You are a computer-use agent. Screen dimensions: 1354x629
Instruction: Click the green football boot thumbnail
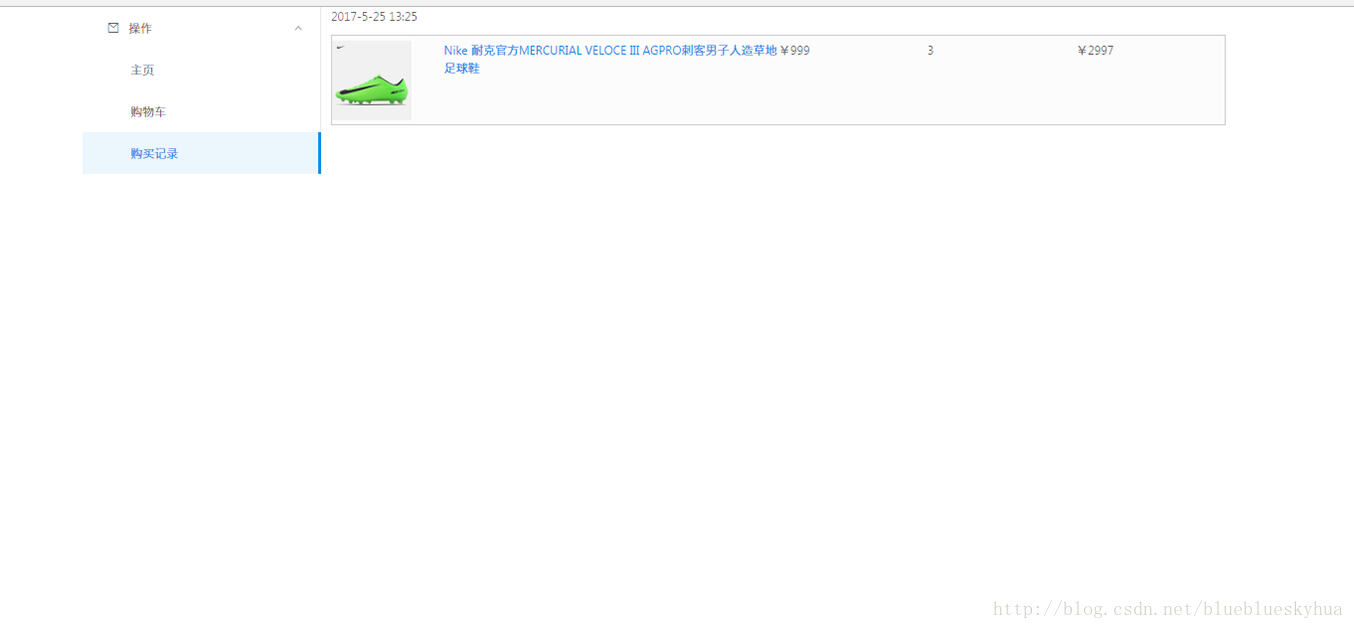pyautogui.click(x=372, y=80)
